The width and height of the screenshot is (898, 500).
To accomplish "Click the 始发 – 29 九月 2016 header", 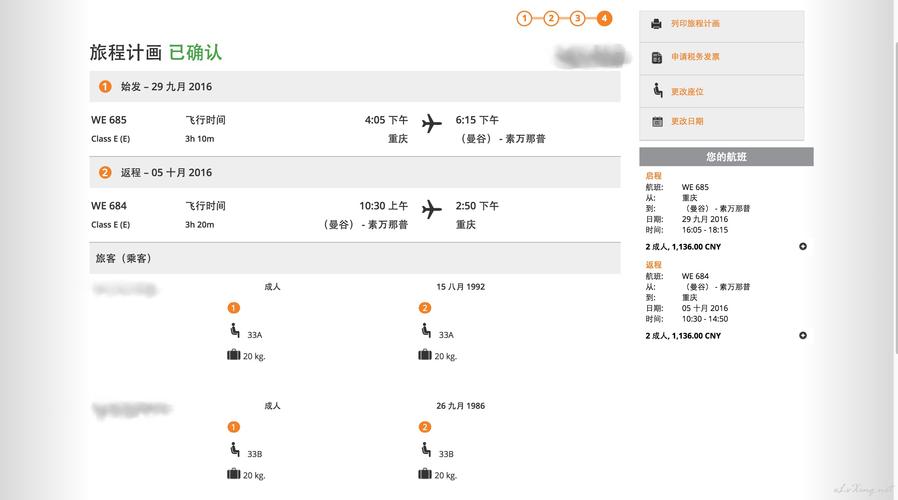I will (x=355, y=86).
